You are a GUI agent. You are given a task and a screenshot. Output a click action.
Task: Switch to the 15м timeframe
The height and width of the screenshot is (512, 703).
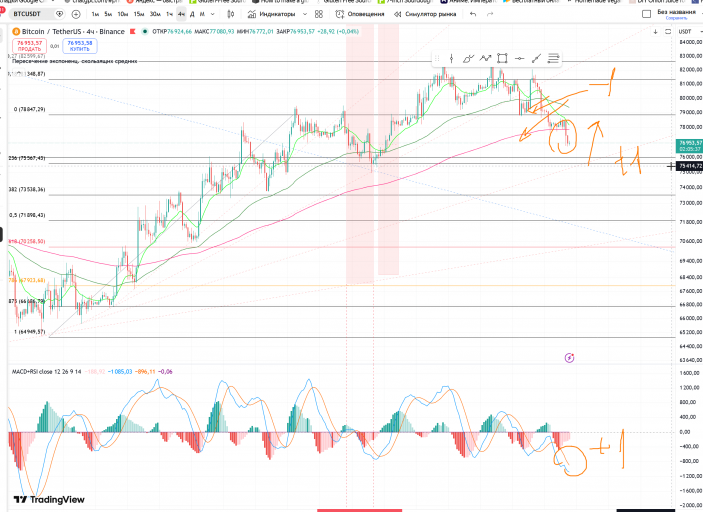pos(139,14)
